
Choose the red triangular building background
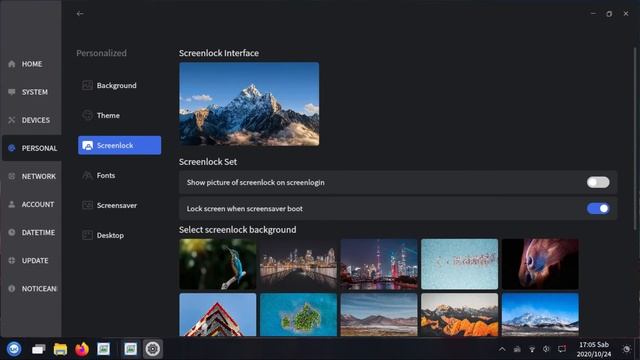pyautogui.click(x=218, y=315)
